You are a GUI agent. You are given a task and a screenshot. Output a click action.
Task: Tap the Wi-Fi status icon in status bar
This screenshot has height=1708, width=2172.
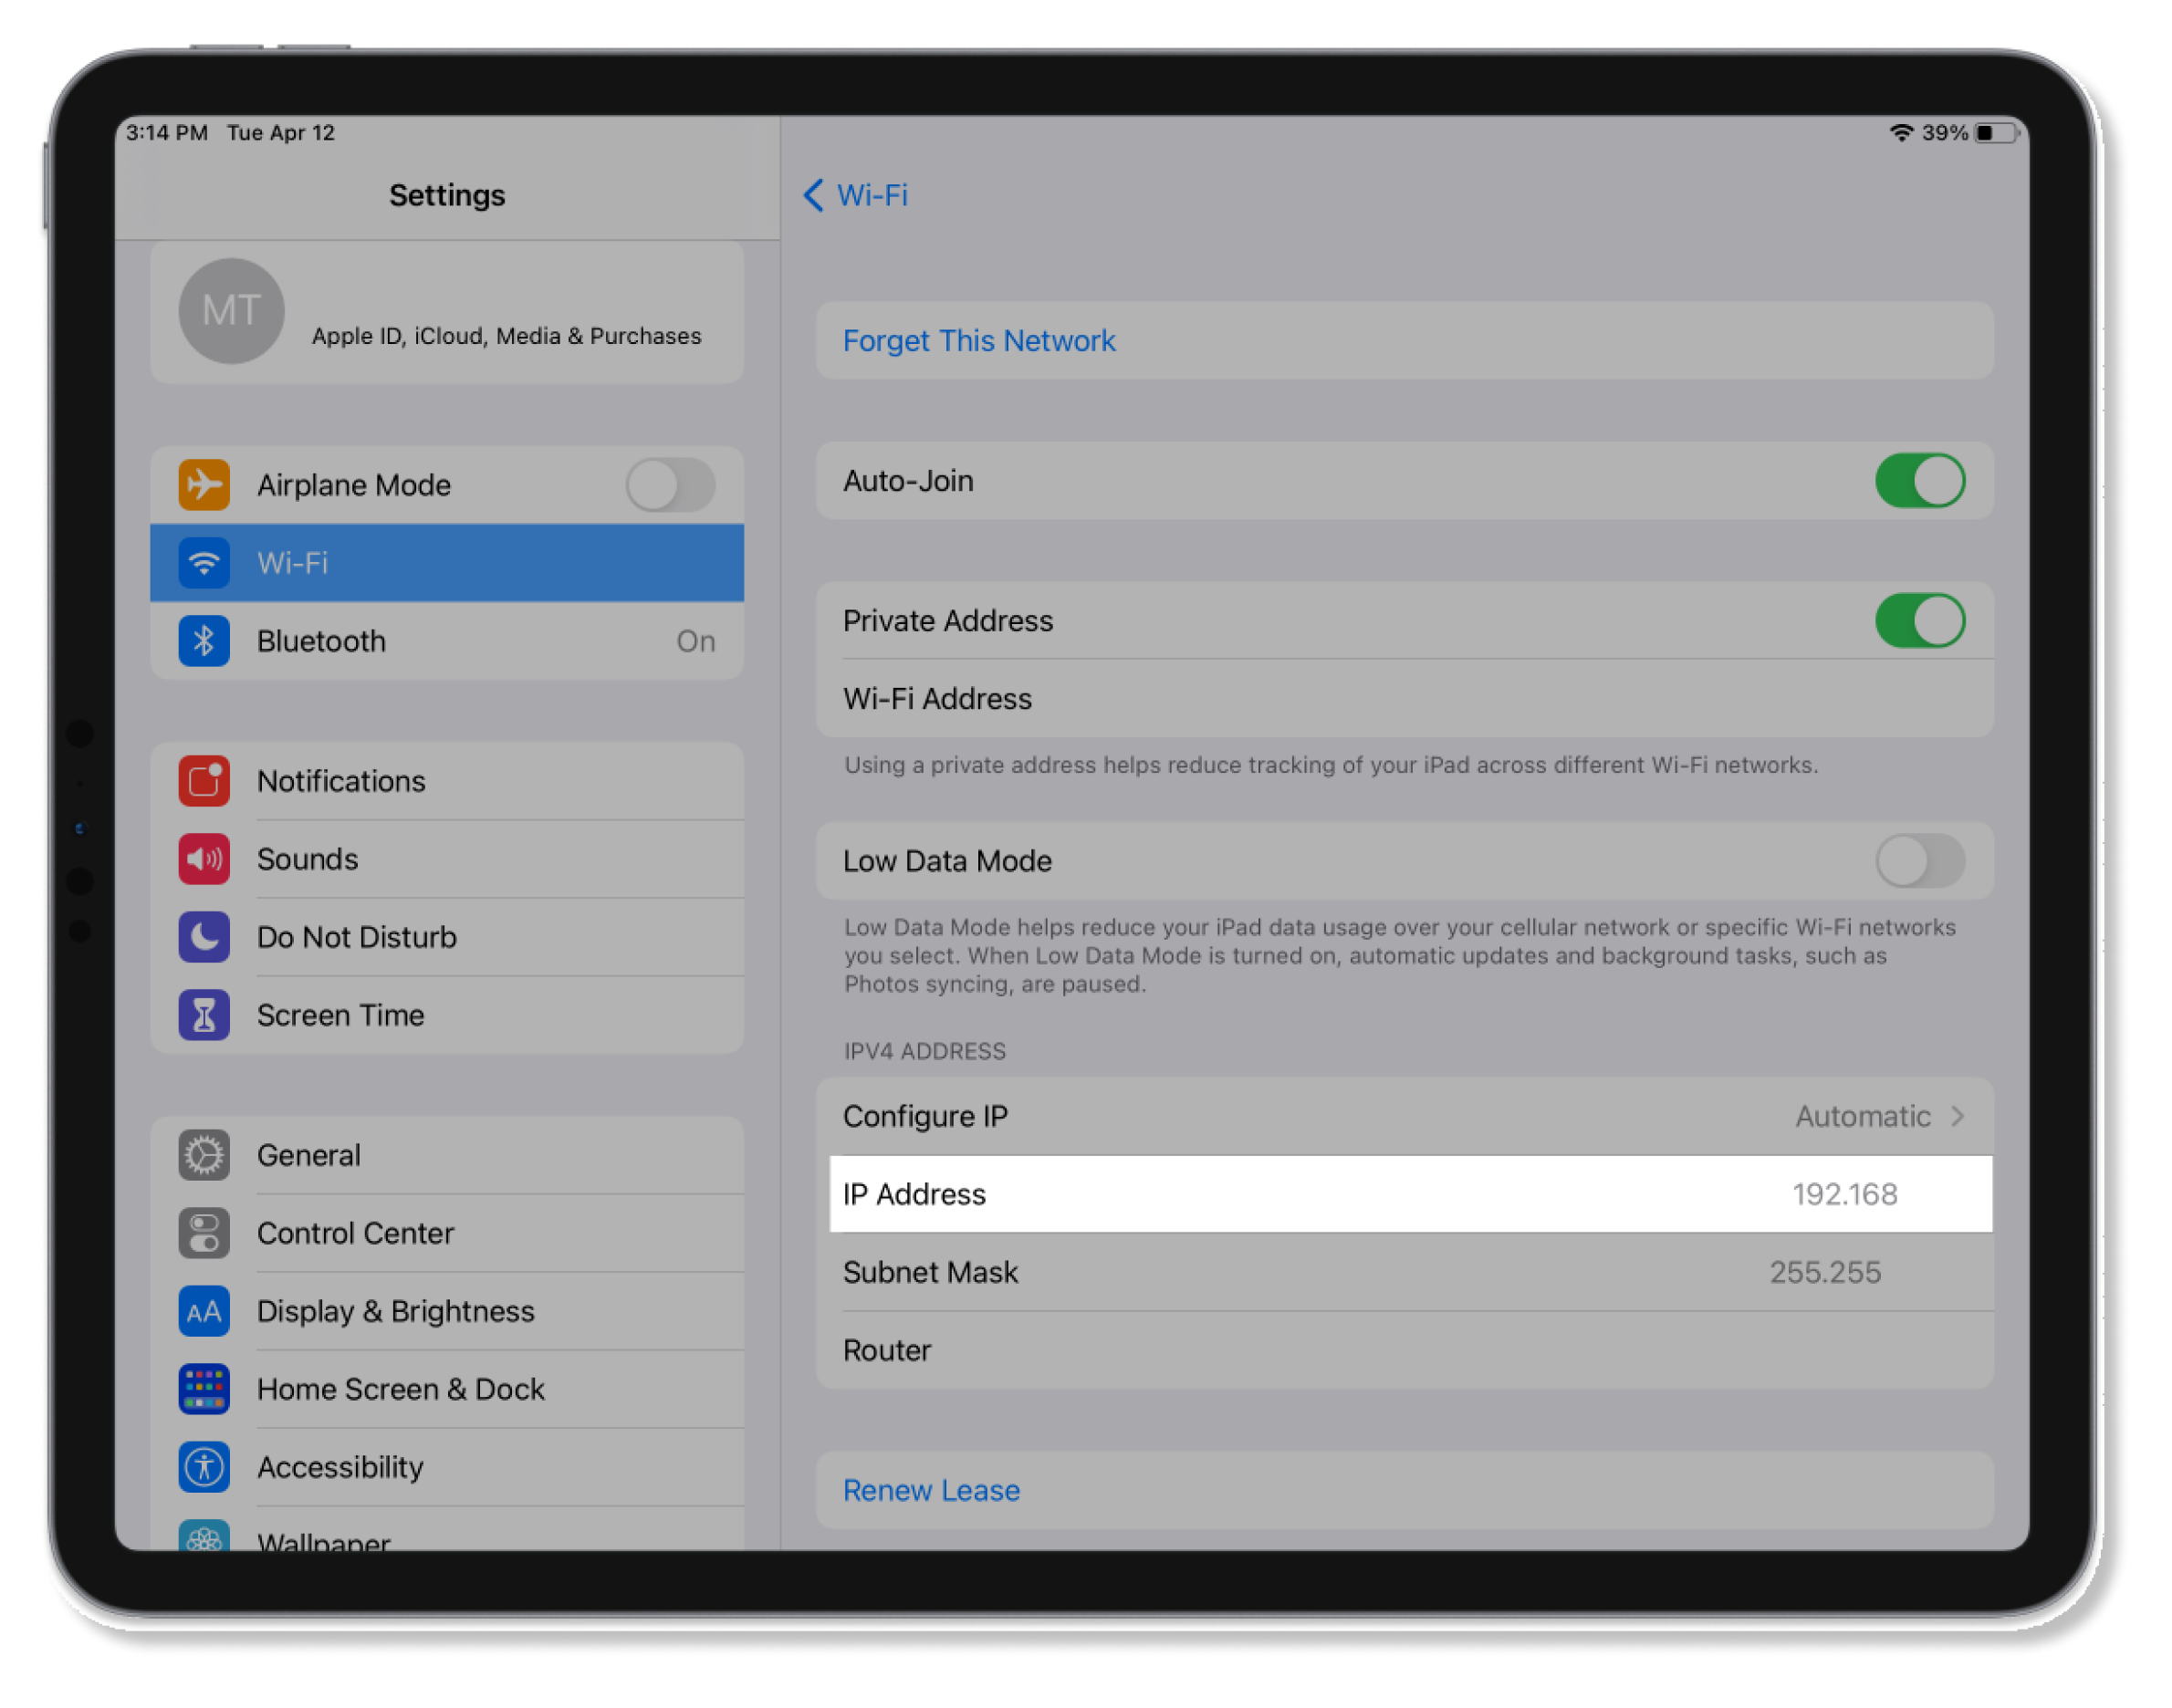(1901, 133)
